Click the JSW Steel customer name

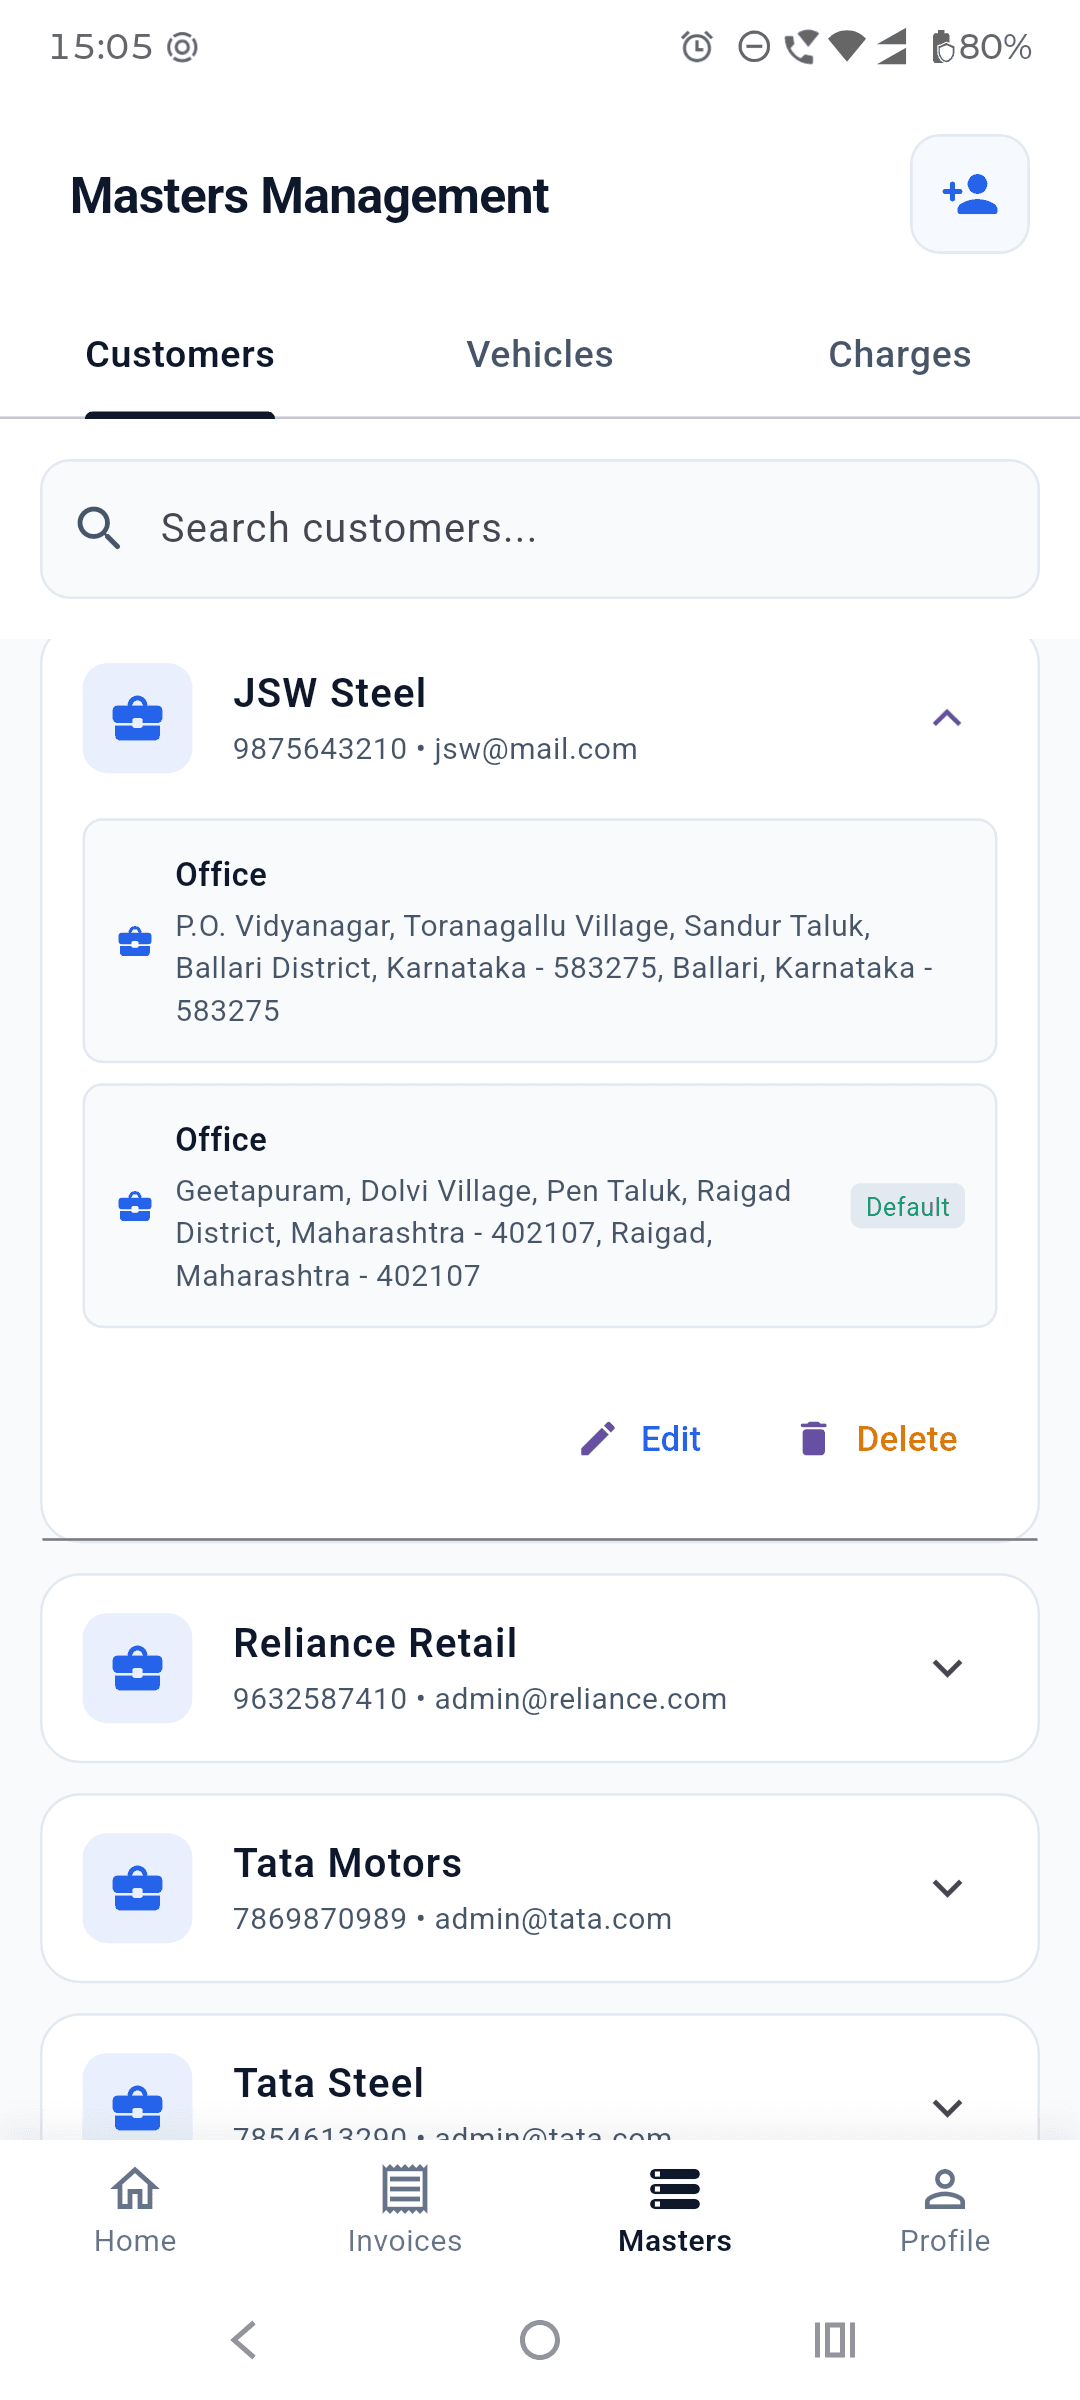pyautogui.click(x=330, y=693)
